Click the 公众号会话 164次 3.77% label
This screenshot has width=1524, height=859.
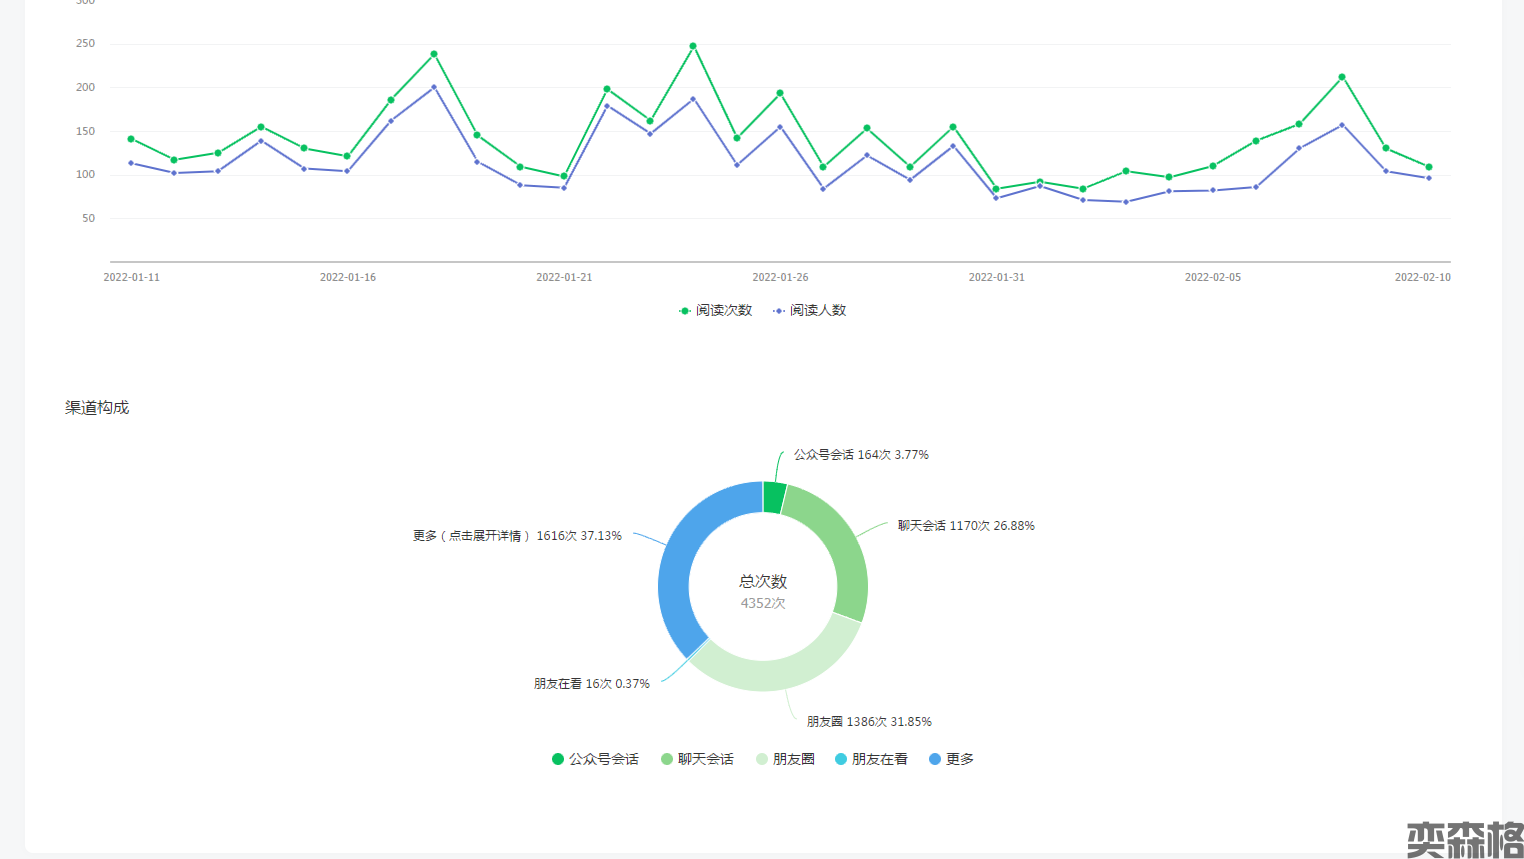point(861,455)
